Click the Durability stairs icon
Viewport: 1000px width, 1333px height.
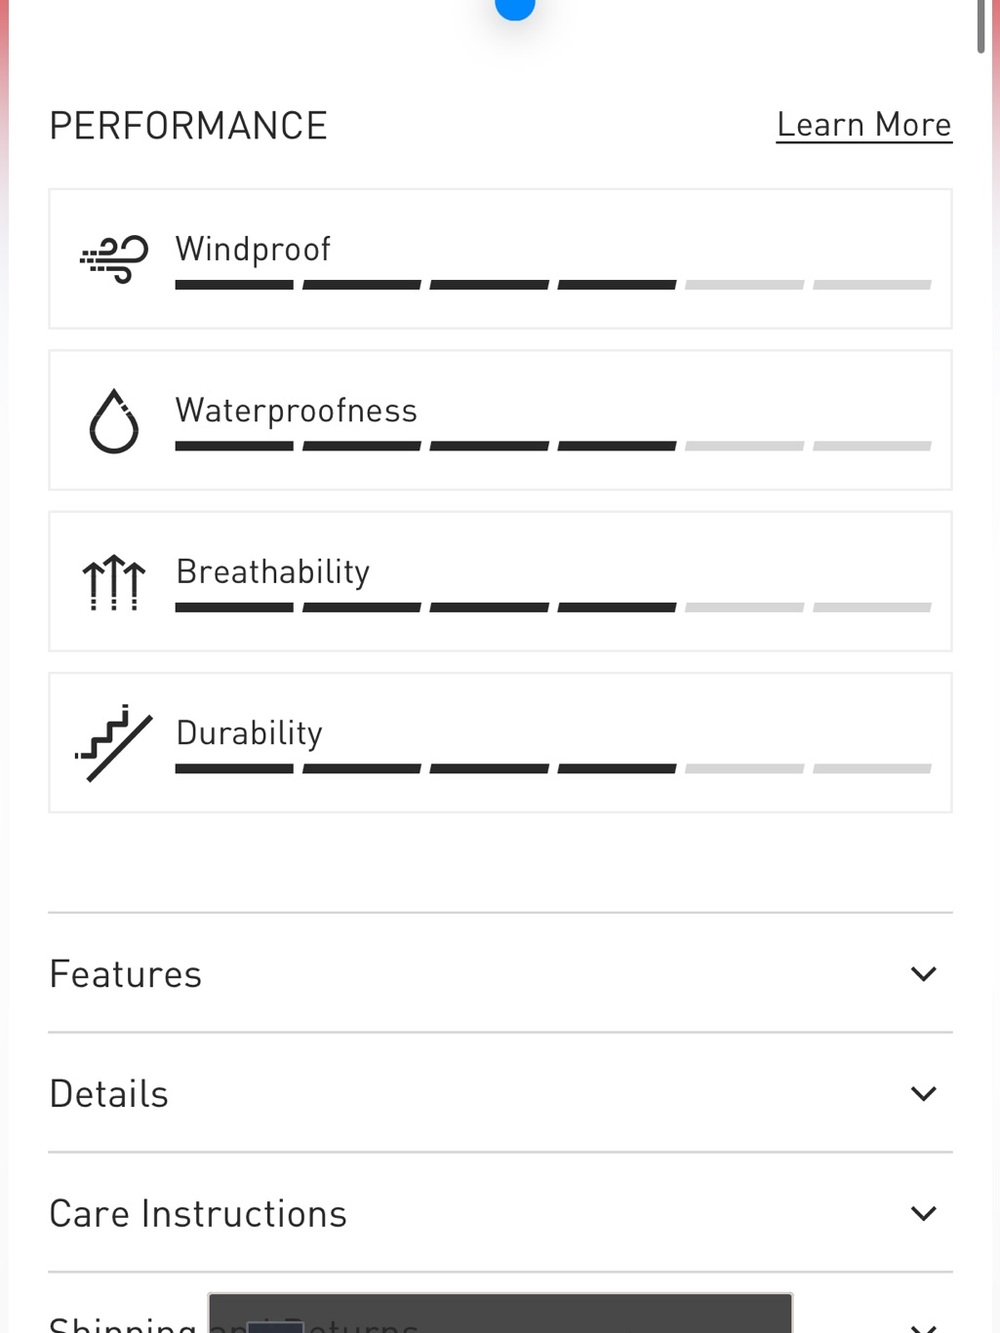tap(114, 743)
